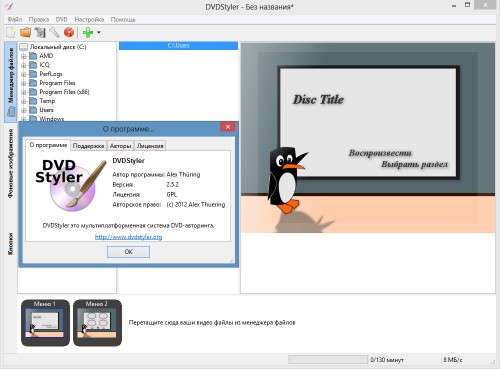Open project options via the wrench icon
Screen dimensions: 500x369
click(54, 32)
